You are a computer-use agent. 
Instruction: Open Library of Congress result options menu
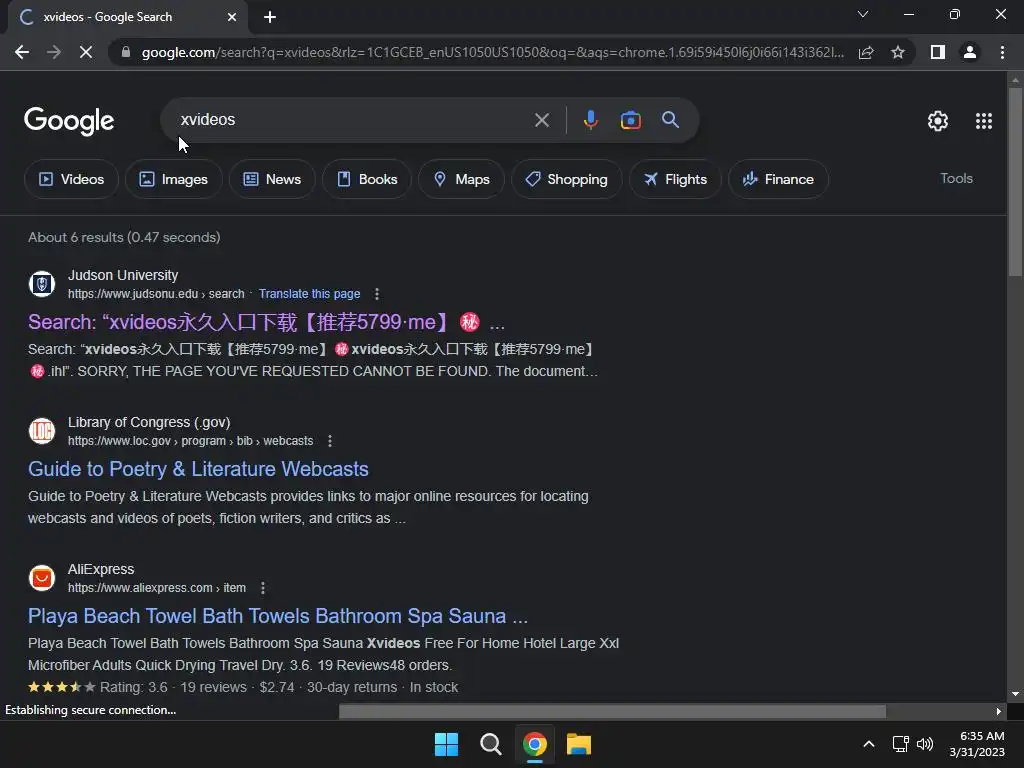click(x=330, y=441)
